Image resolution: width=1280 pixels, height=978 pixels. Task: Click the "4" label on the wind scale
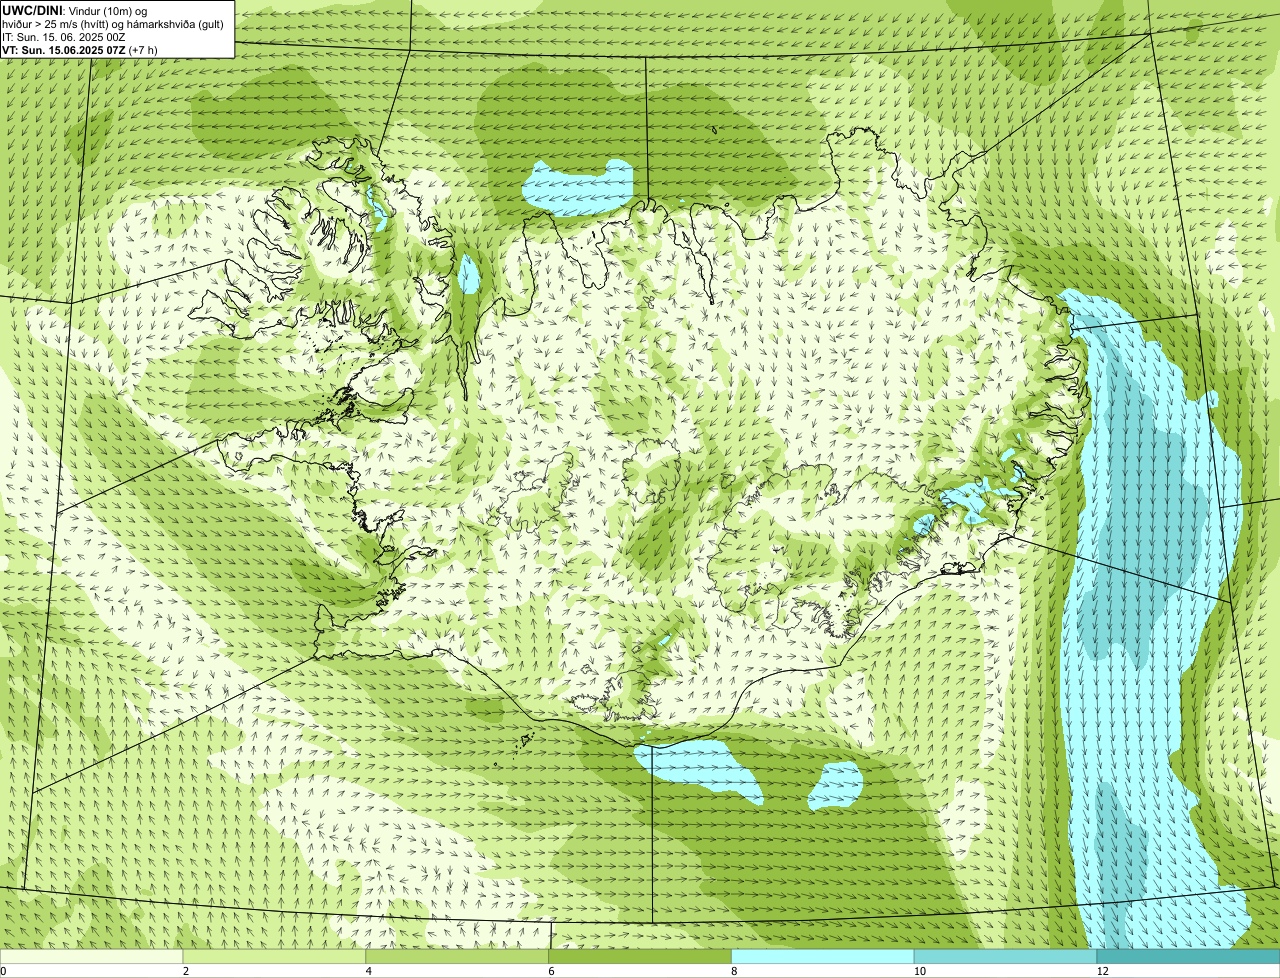369,971
